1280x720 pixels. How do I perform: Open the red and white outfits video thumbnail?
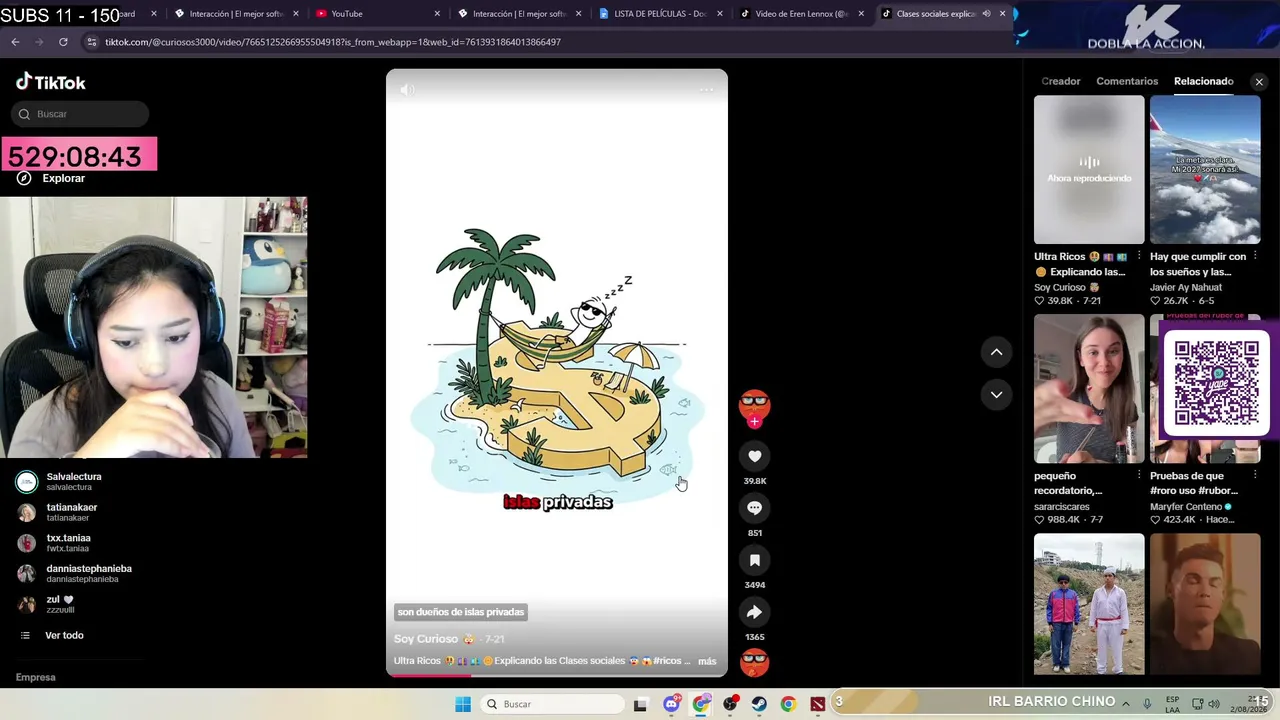coord(1089,604)
